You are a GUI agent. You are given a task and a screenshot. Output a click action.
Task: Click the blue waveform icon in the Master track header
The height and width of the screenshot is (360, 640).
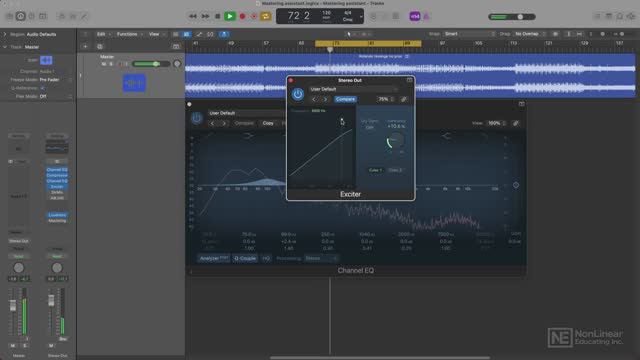tap(134, 83)
